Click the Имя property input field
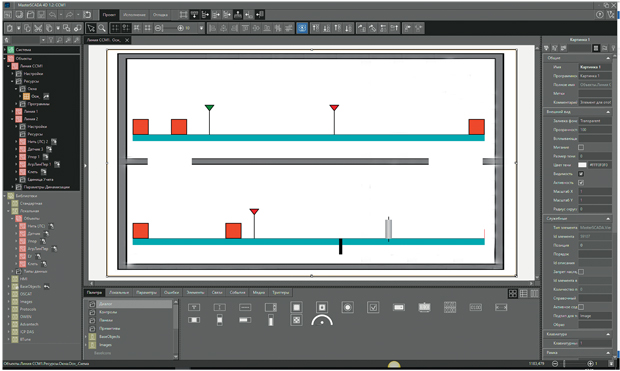Viewport: 620px width, 371px height. pos(595,67)
